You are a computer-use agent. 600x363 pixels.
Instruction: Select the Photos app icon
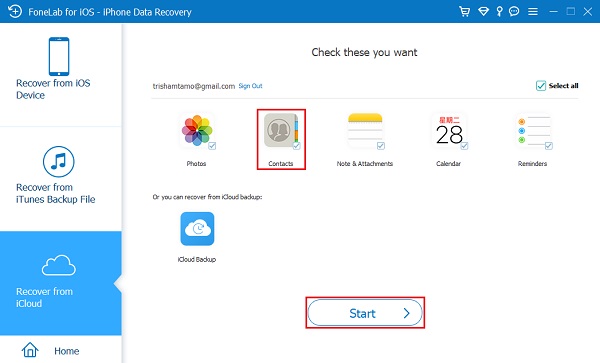point(197,131)
